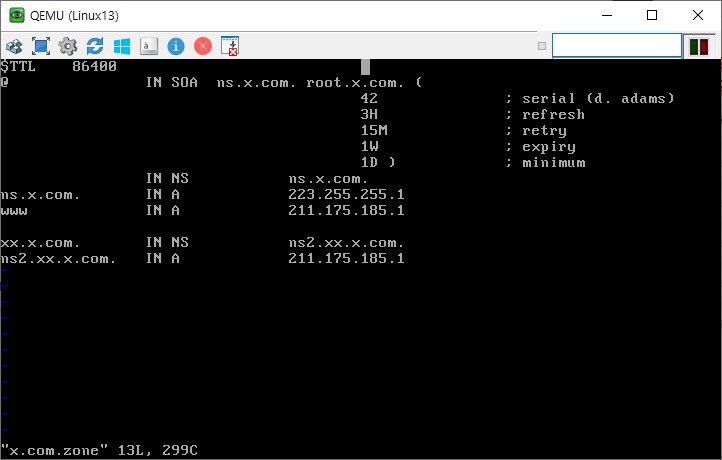The width and height of the screenshot is (722, 460).
Task: Toggle the fullscreen view icon
Action: pyautogui.click(x=41, y=46)
